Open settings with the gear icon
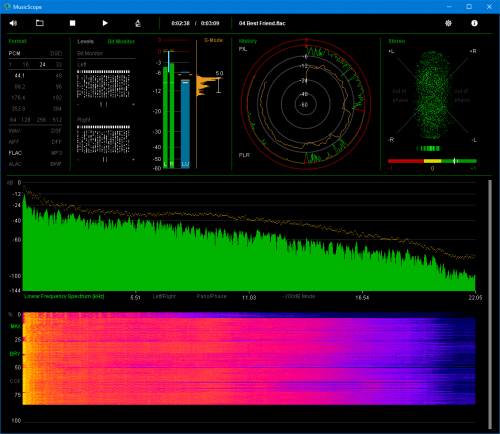 pos(448,23)
